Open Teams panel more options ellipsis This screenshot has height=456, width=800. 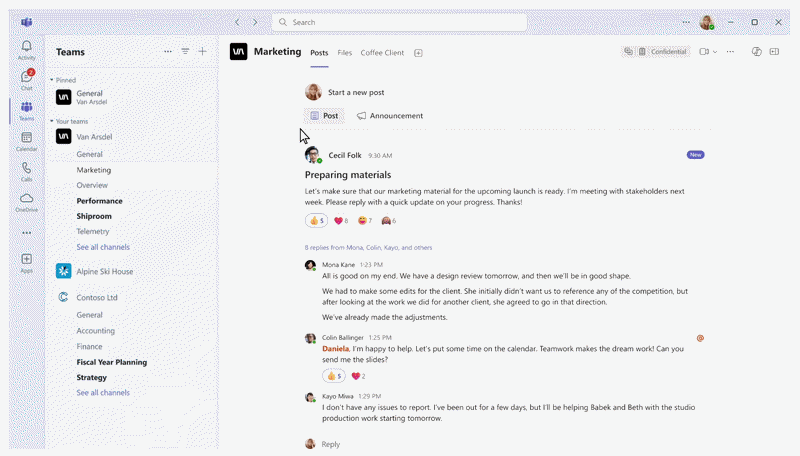168,52
